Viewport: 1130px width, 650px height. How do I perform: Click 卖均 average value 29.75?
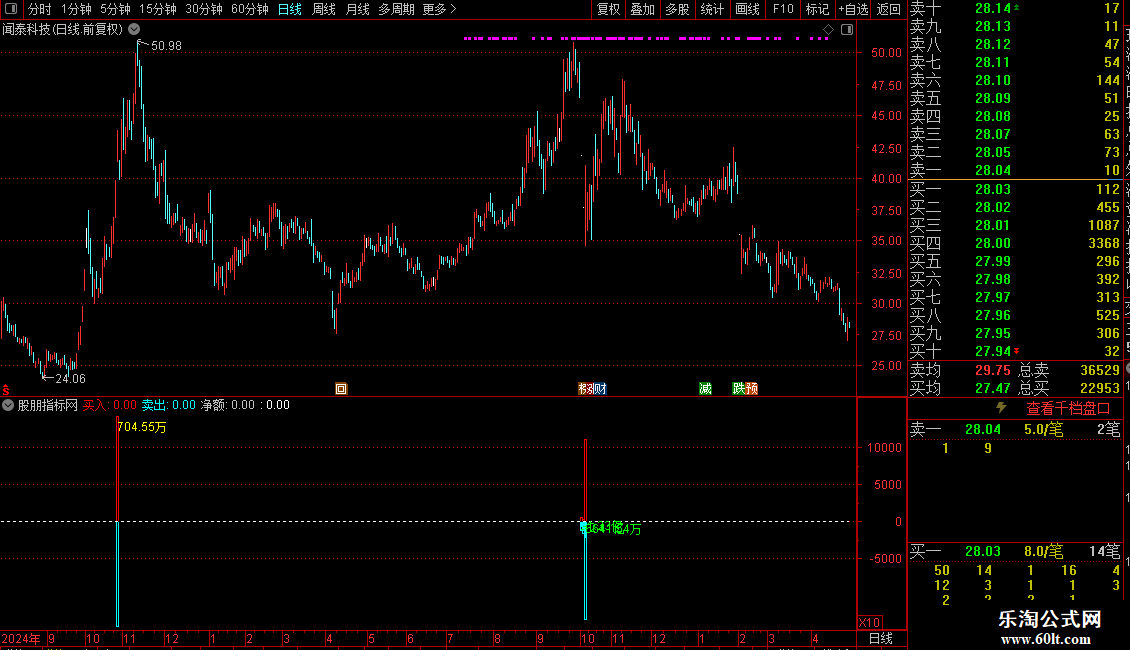pos(993,370)
